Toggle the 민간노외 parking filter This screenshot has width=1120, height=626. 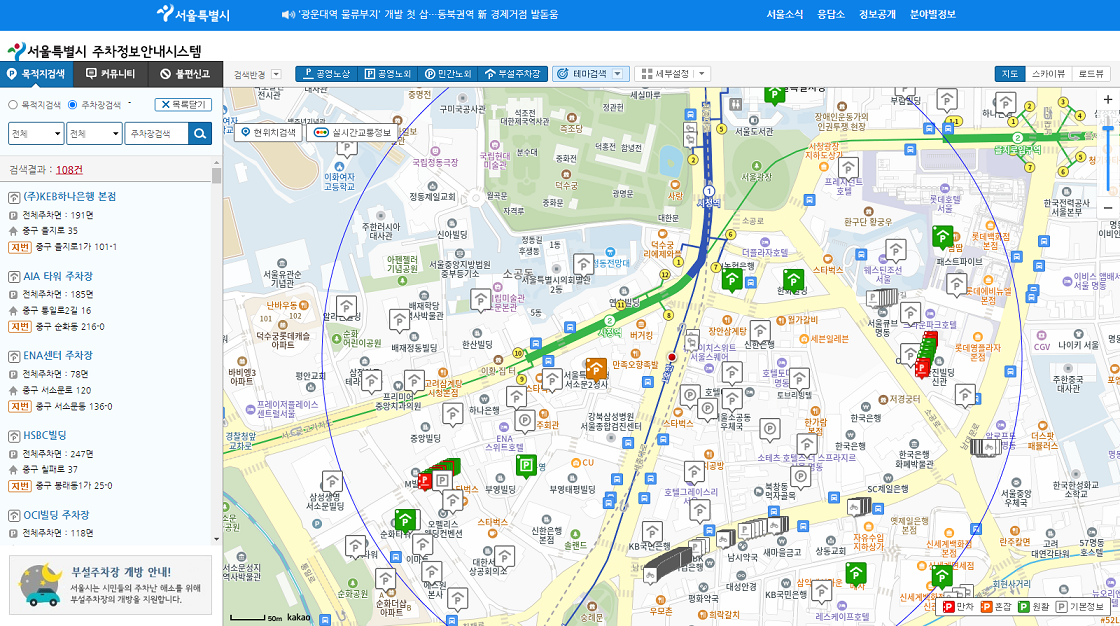click(x=448, y=74)
